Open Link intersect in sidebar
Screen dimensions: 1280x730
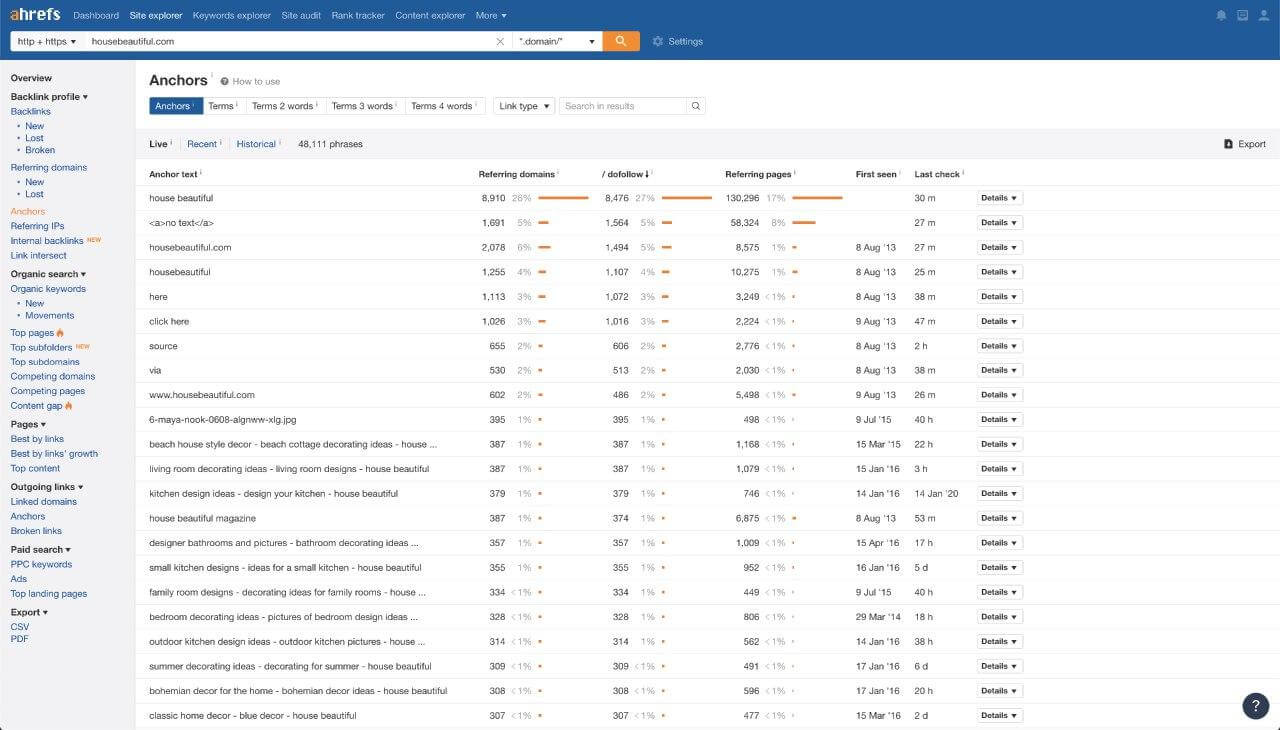(39, 256)
